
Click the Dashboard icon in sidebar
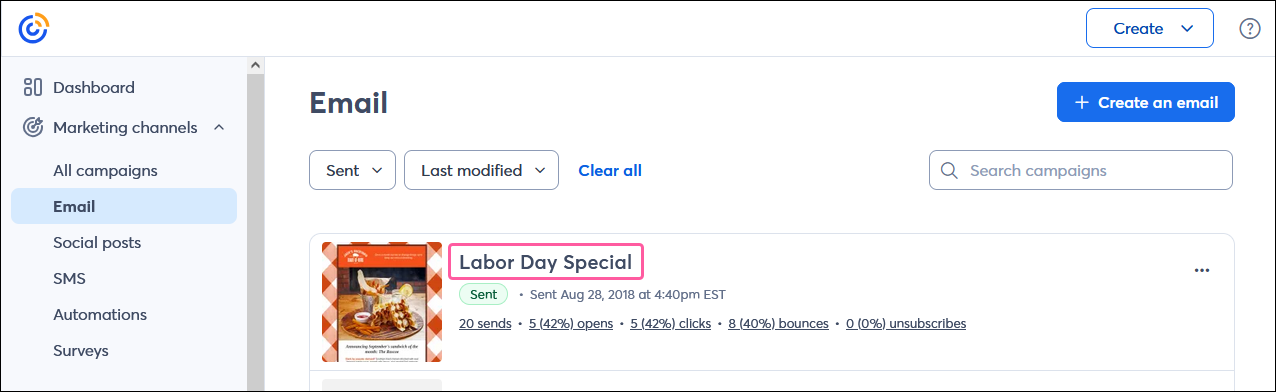click(32, 87)
